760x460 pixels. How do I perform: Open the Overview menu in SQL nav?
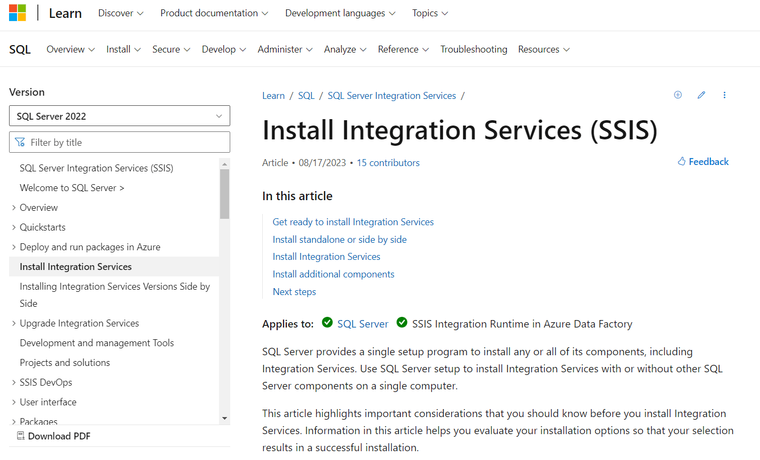[x=70, y=49]
